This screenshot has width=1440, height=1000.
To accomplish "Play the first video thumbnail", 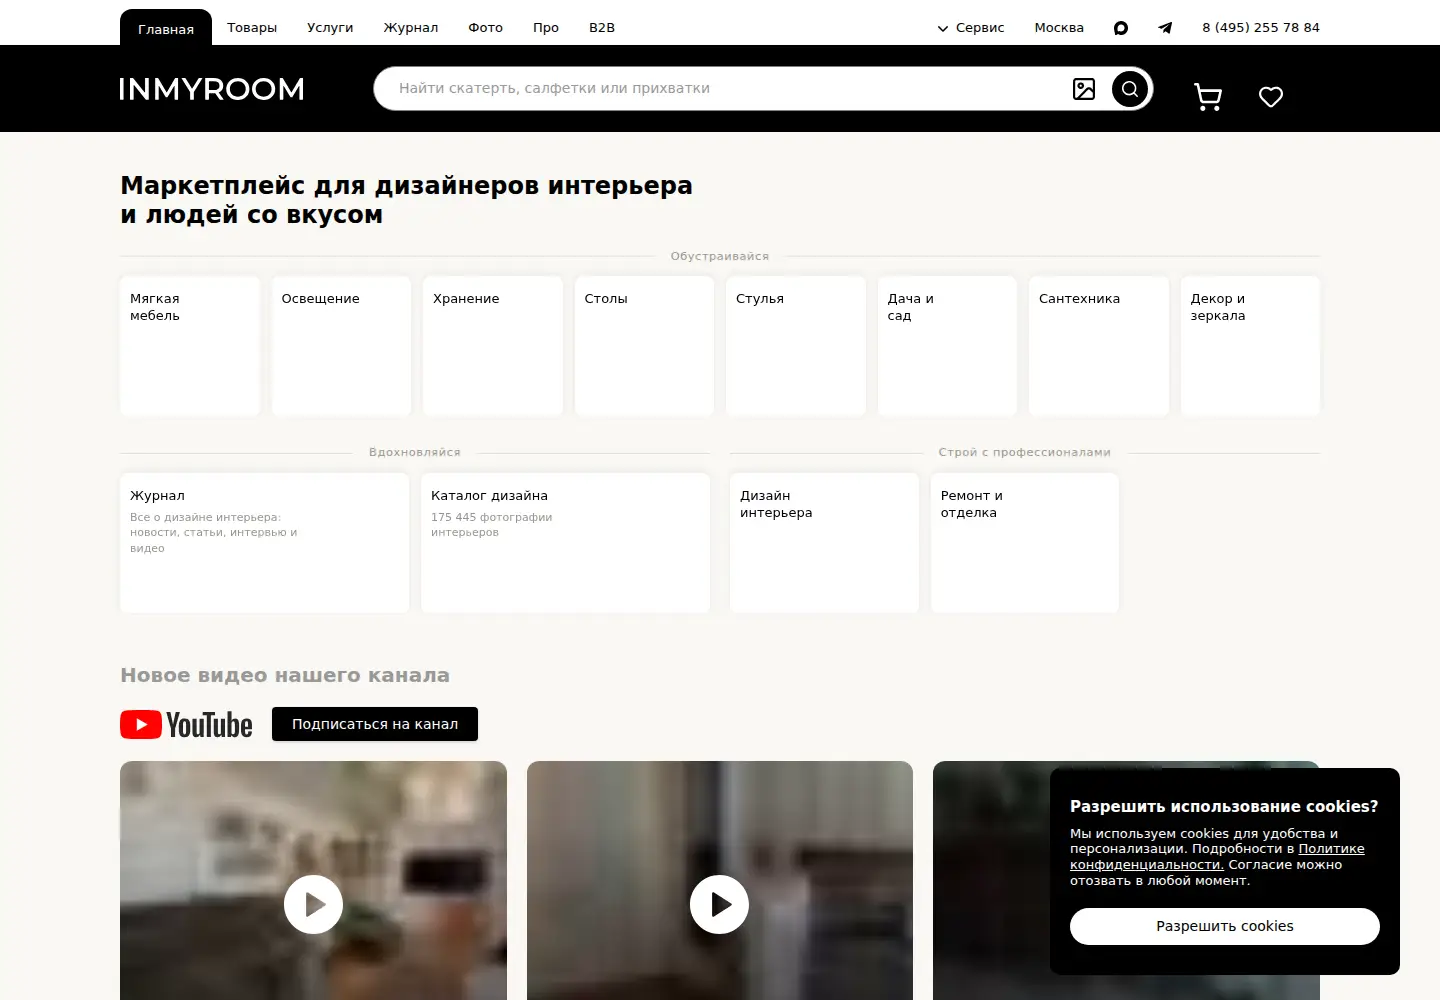I will coord(313,904).
